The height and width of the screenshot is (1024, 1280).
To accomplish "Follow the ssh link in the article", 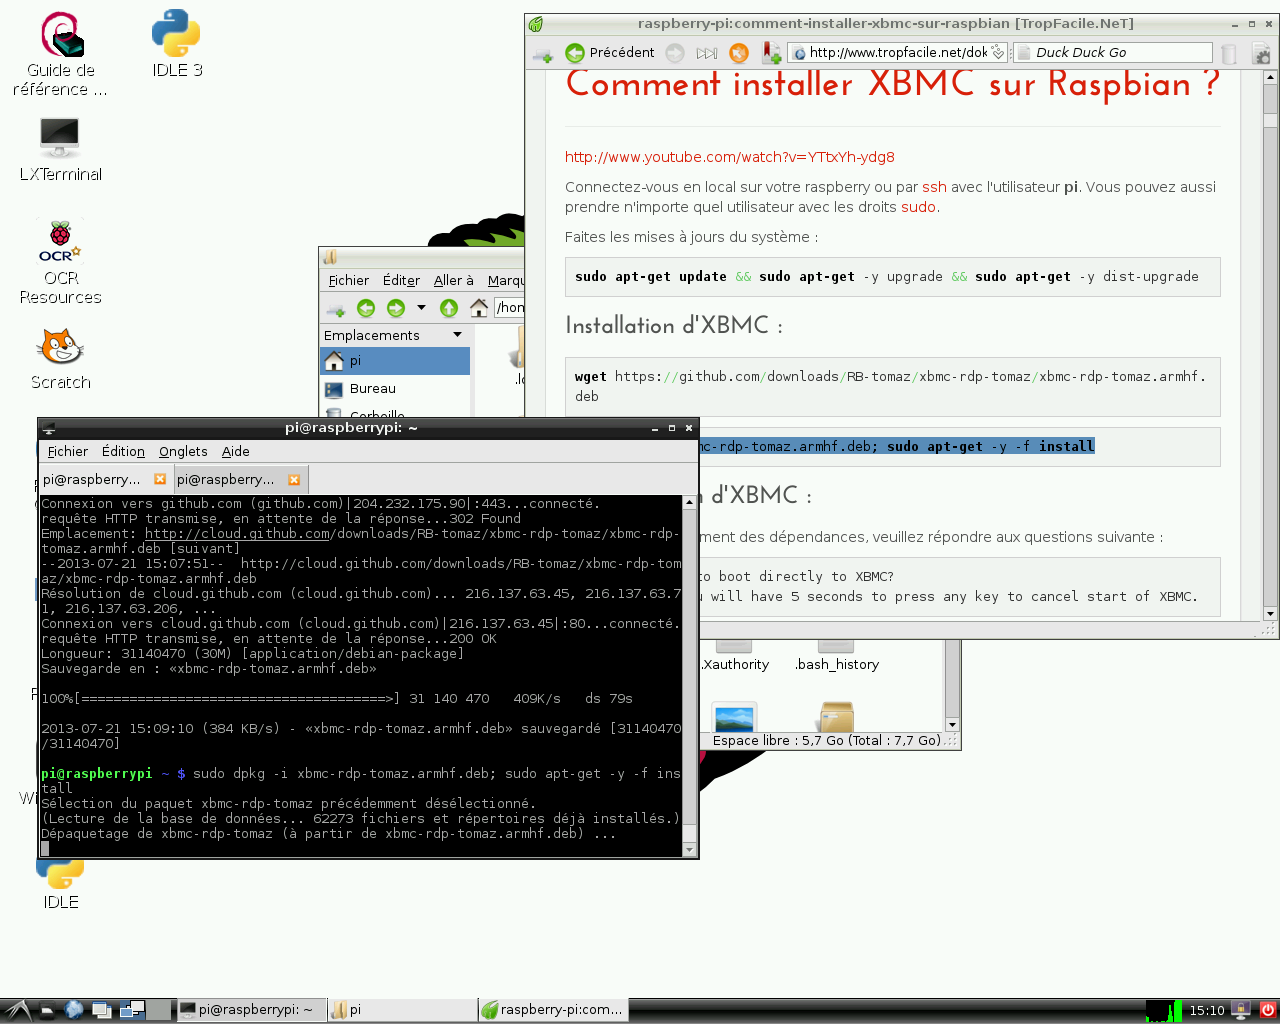I will [934, 187].
